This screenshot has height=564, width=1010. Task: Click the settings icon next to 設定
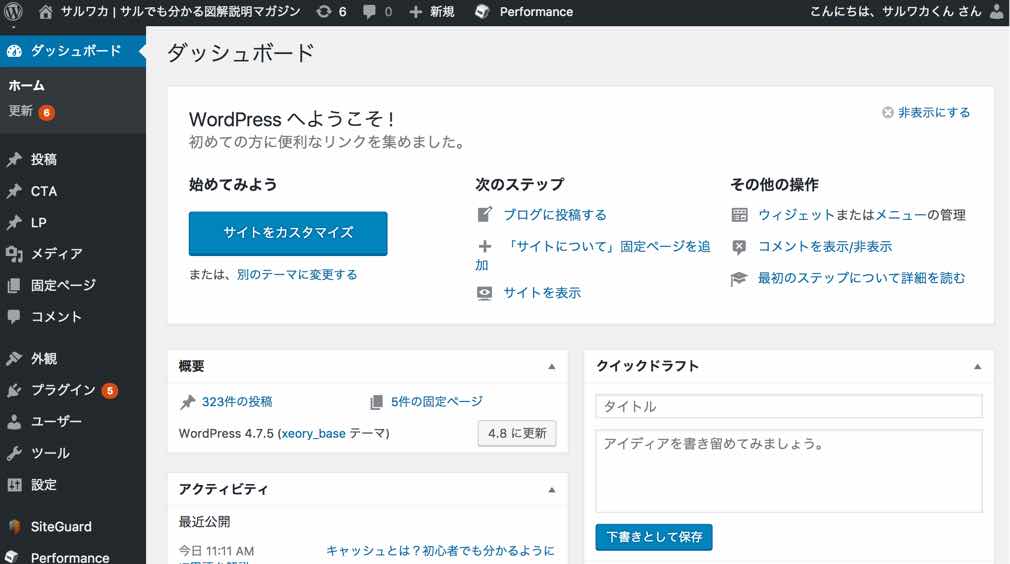click(14, 485)
